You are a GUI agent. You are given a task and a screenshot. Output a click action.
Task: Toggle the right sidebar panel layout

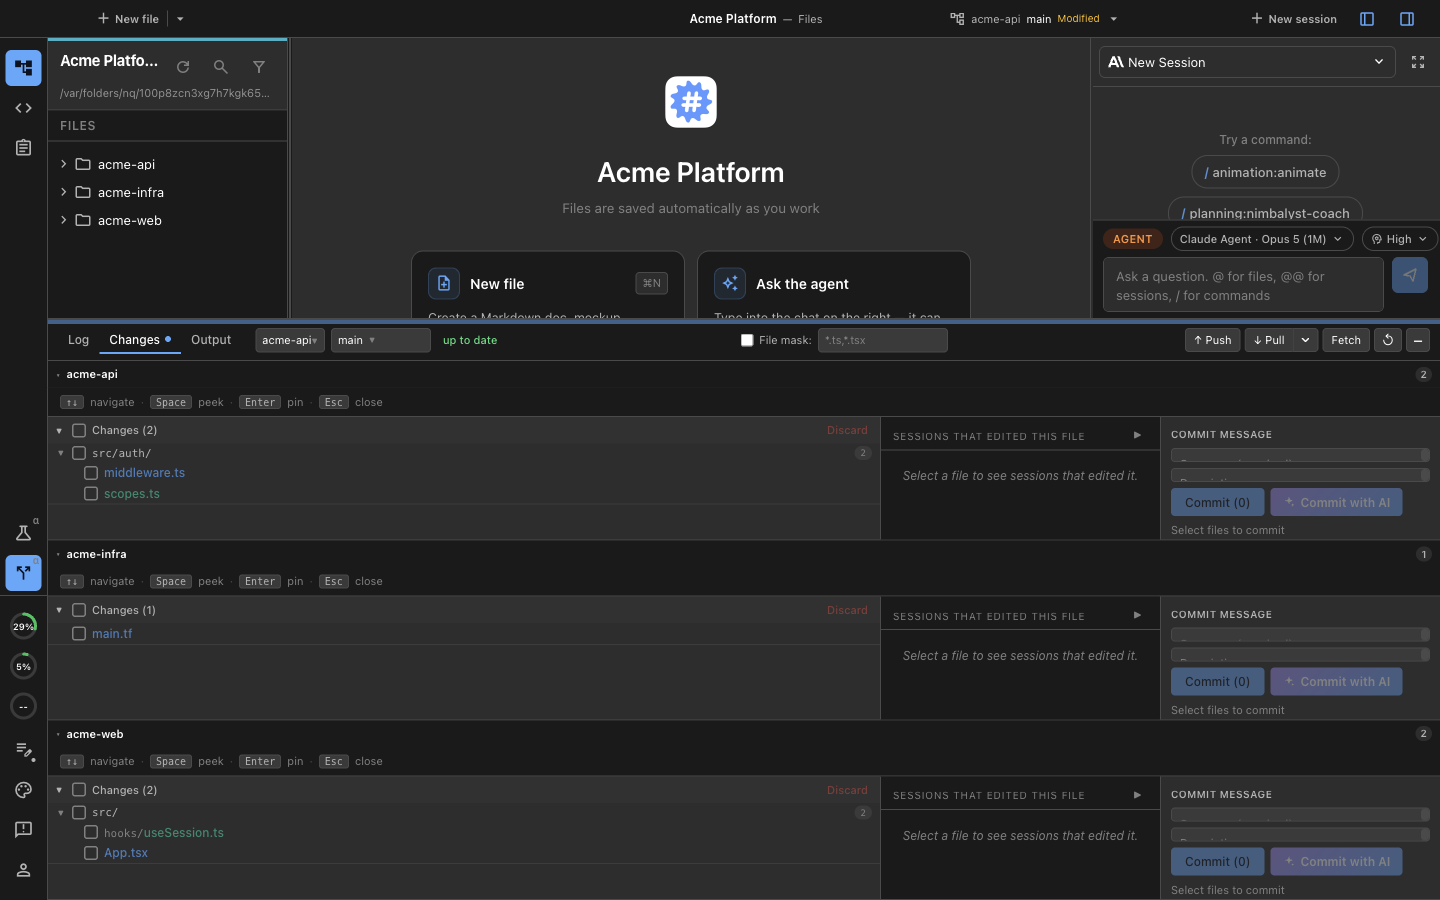(x=1407, y=19)
